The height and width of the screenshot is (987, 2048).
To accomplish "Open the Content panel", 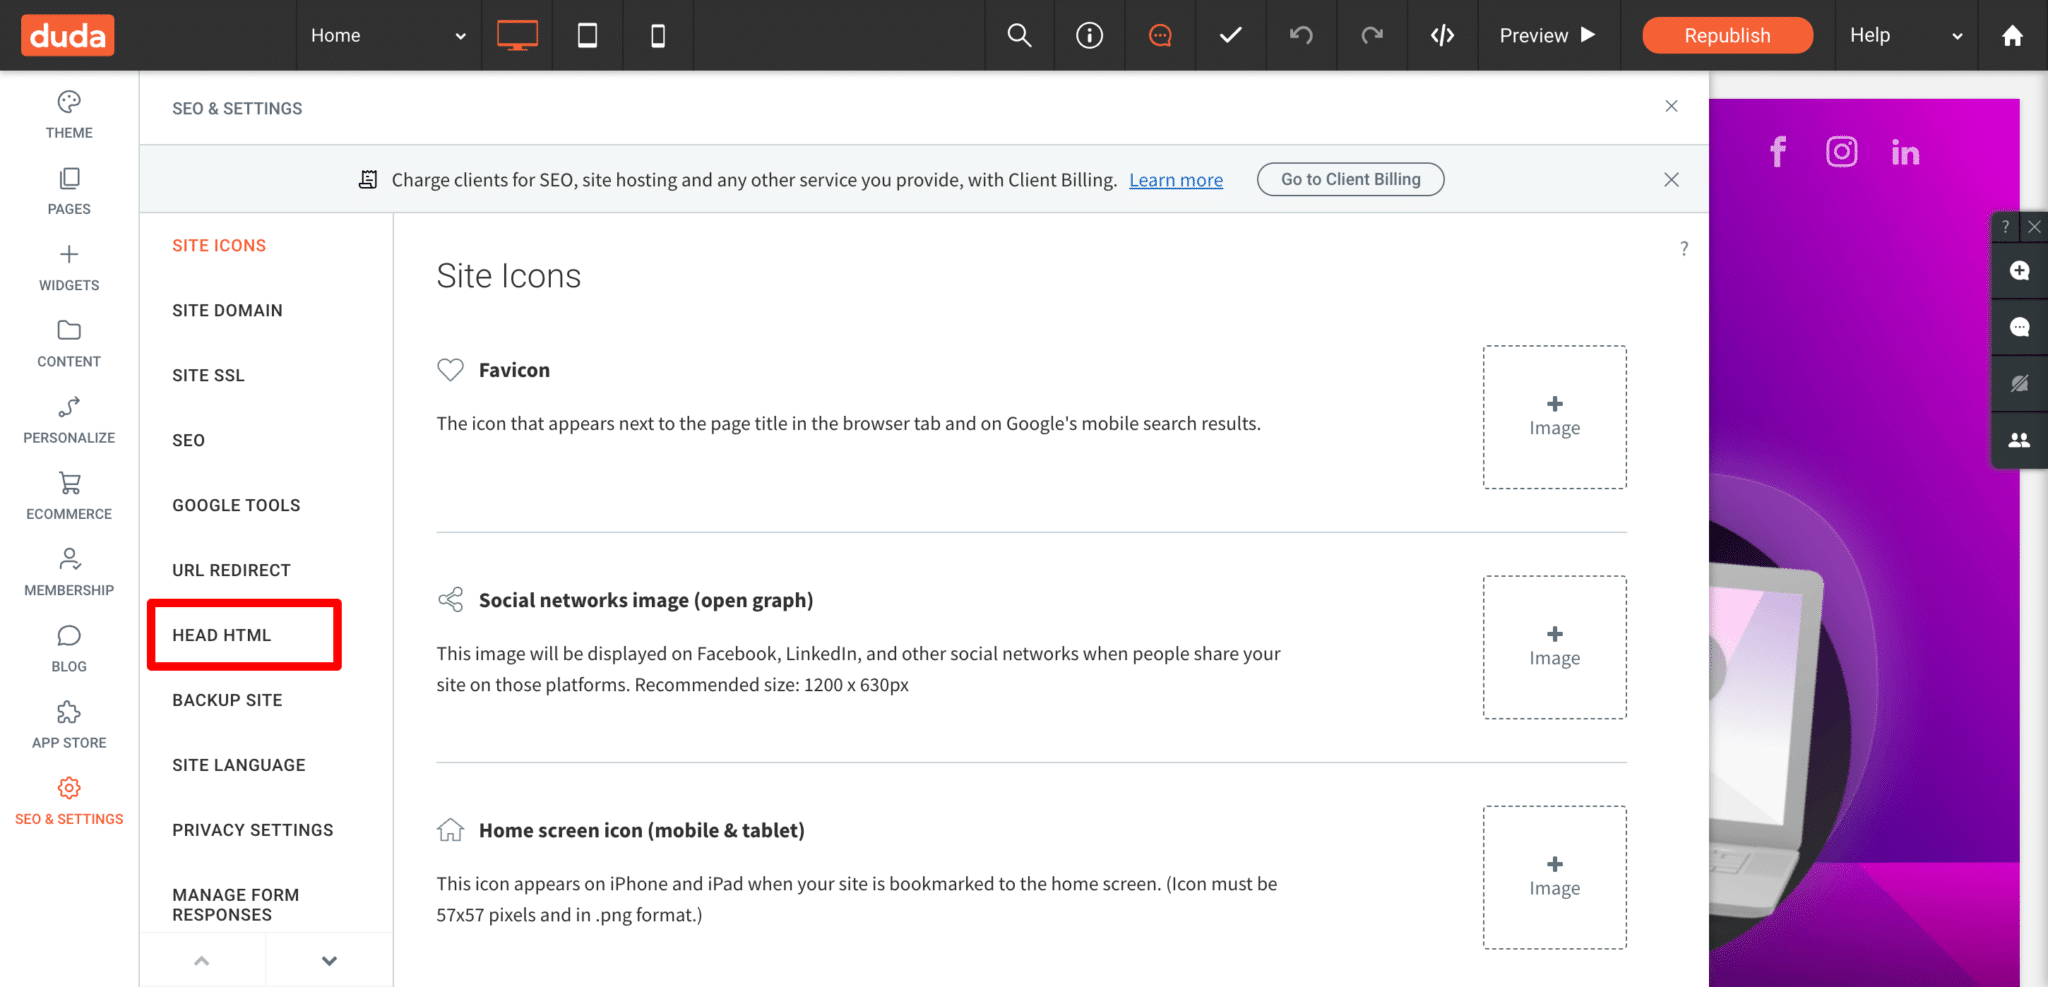I will [69, 344].
